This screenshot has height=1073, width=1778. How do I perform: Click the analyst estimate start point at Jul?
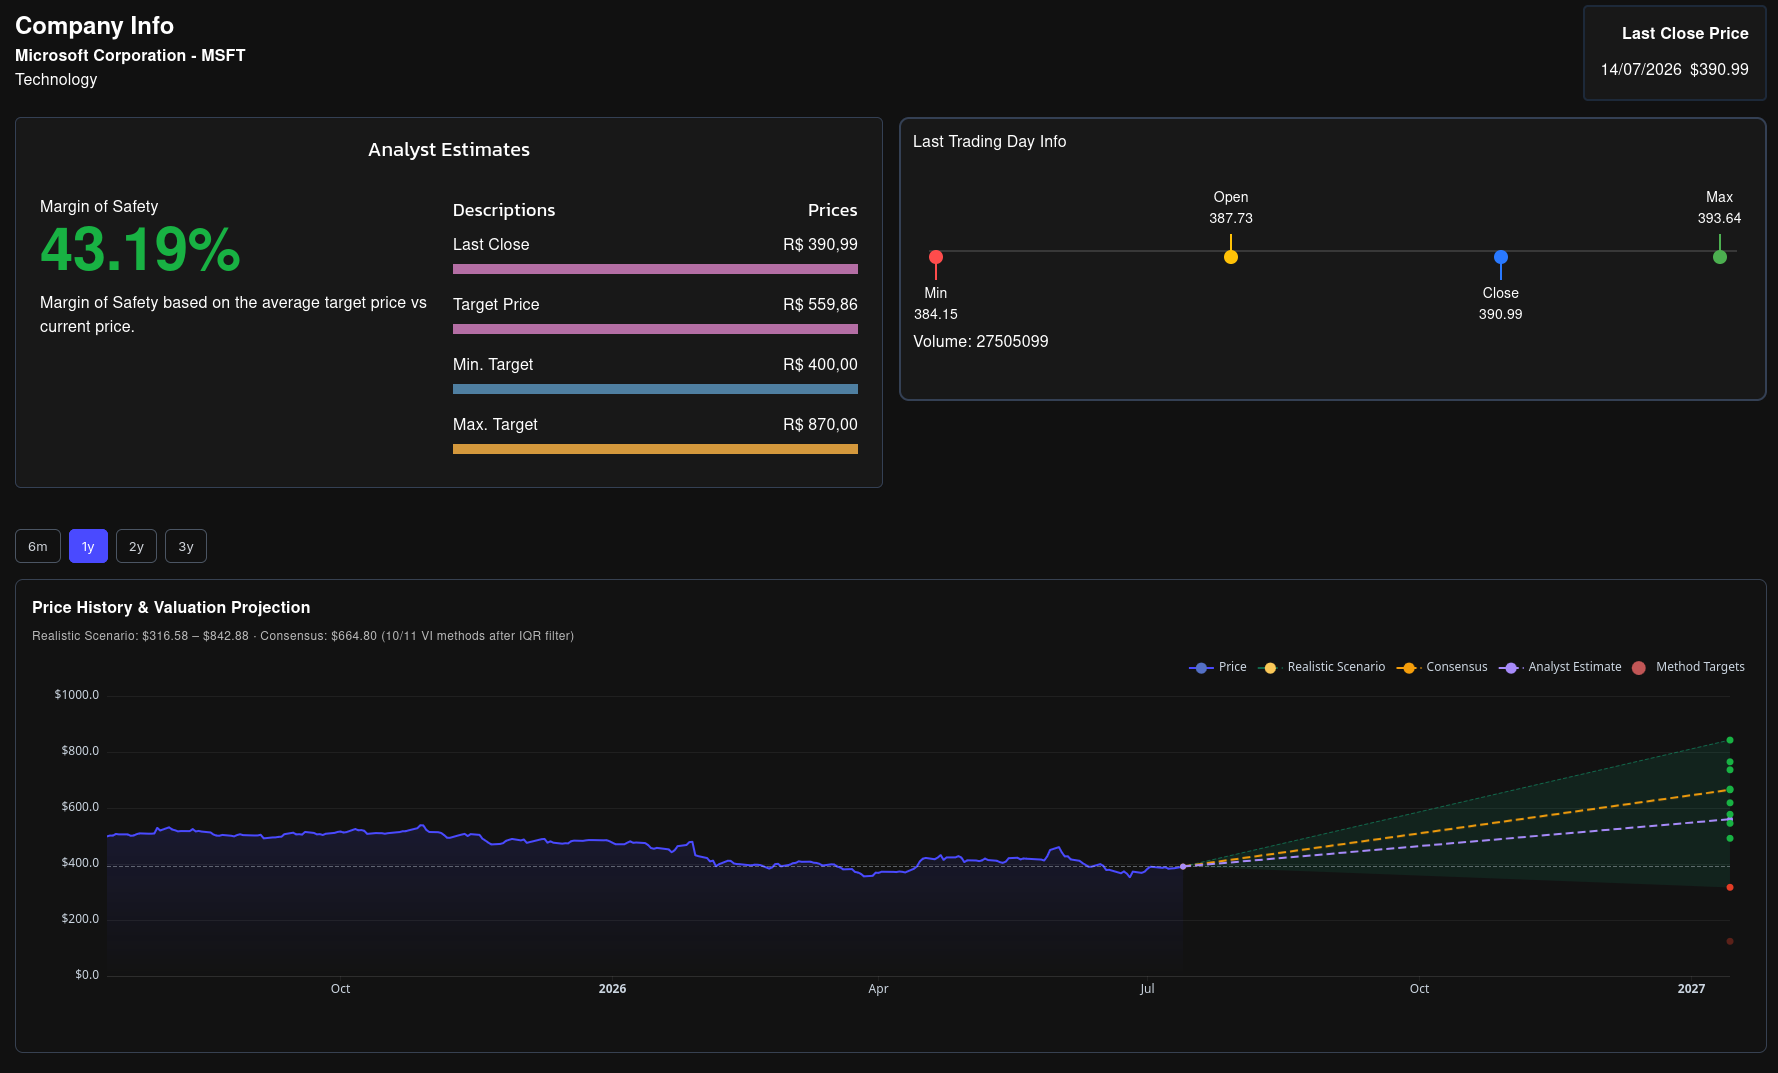(x=1183, y=866)
